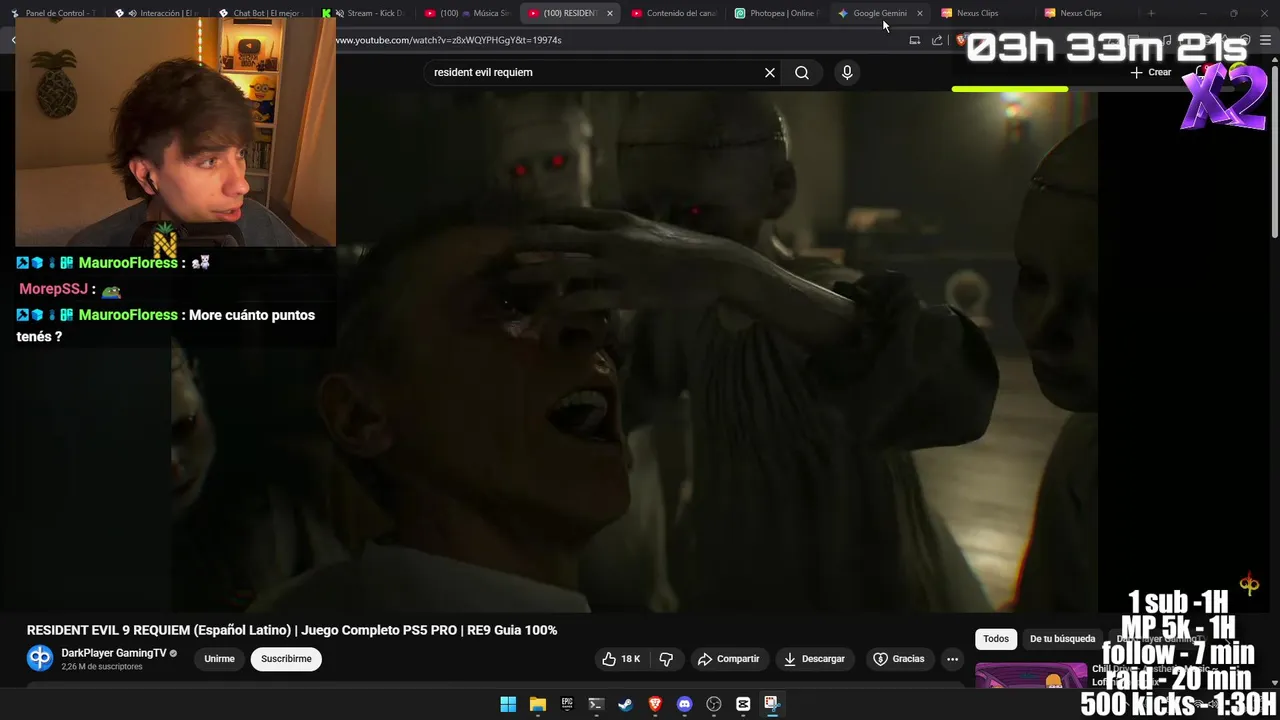Switch to the Photopea tab
This screenshot has width=1280, height=720.
coord(778,13)
